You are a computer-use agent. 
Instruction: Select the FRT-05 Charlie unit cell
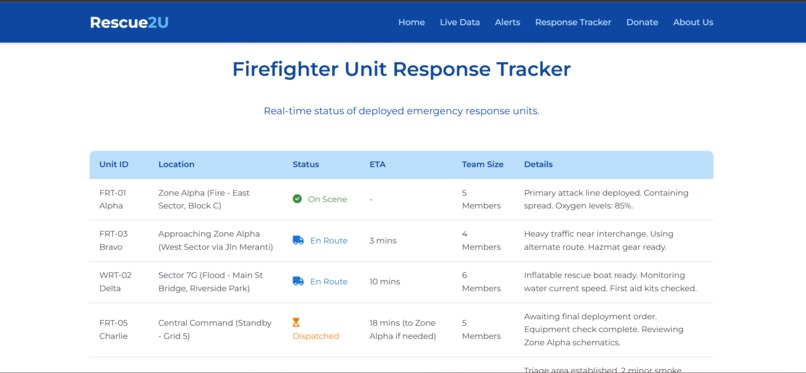point(113,329)
